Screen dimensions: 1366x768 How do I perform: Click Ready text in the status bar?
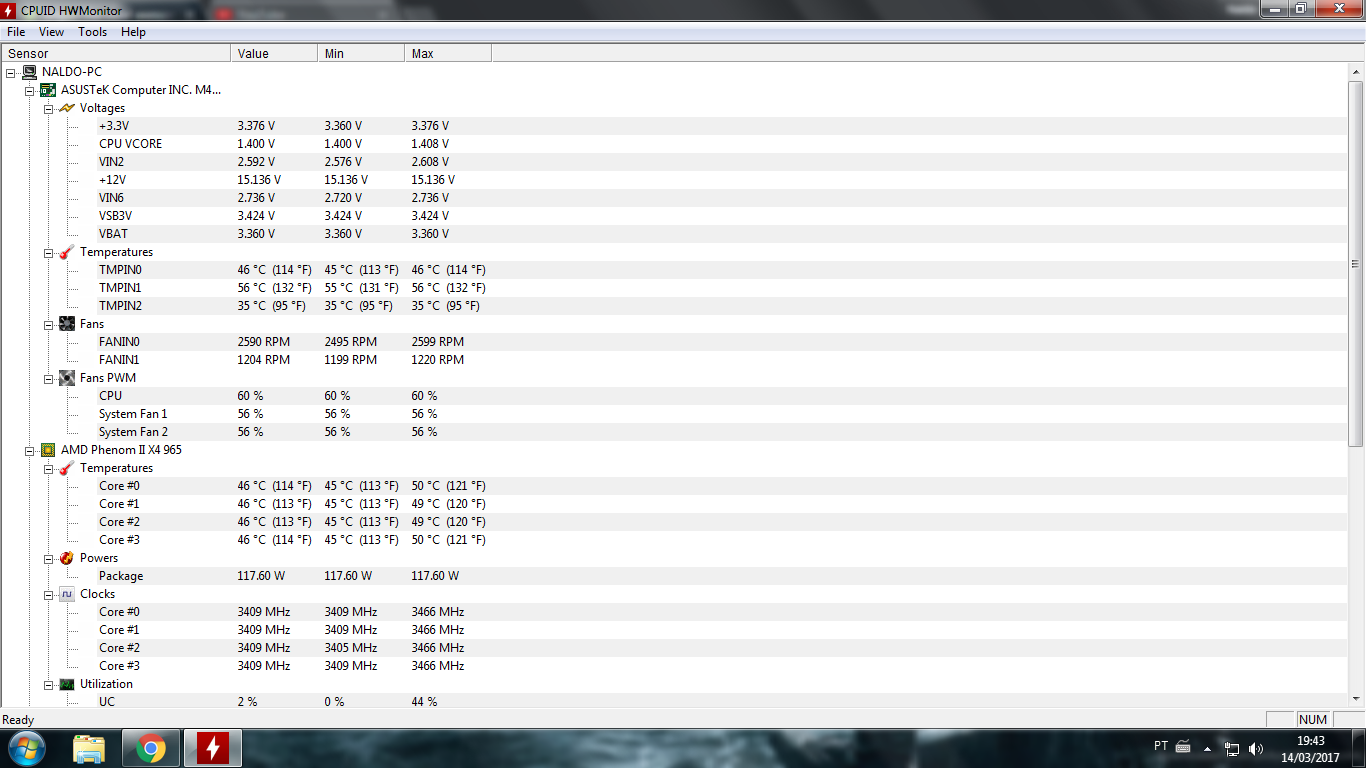(x=18, y=720)
